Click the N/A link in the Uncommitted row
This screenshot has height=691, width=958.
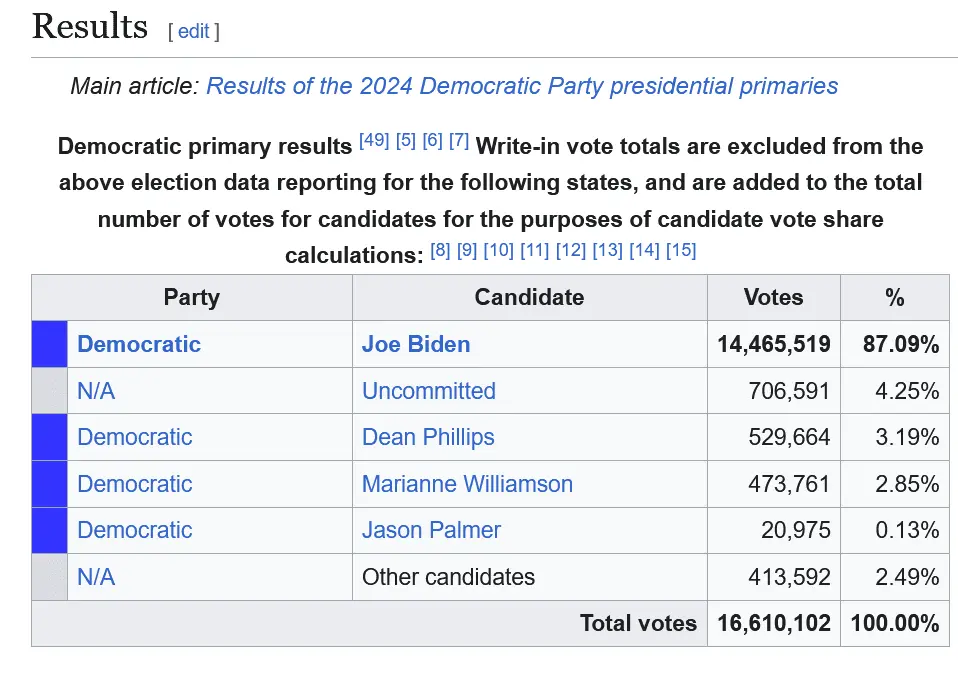[x=96, y=391]
